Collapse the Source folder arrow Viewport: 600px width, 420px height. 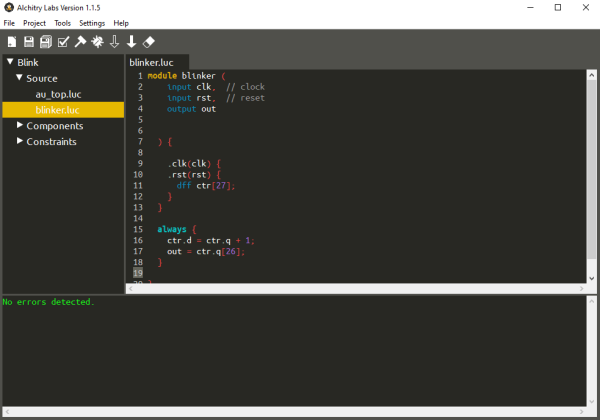(19, 78)
